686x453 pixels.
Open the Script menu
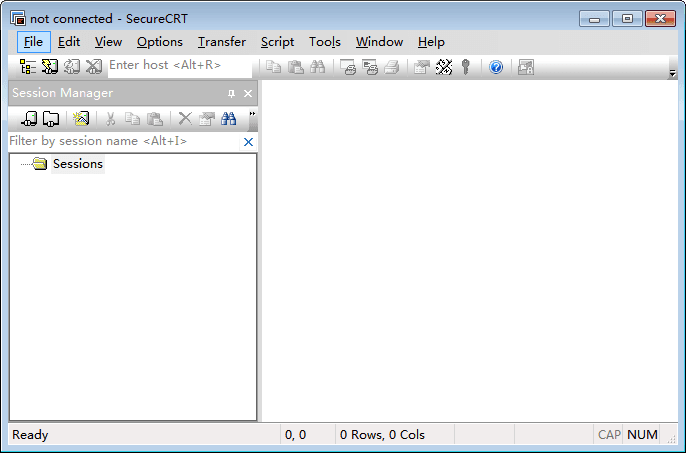277,42
